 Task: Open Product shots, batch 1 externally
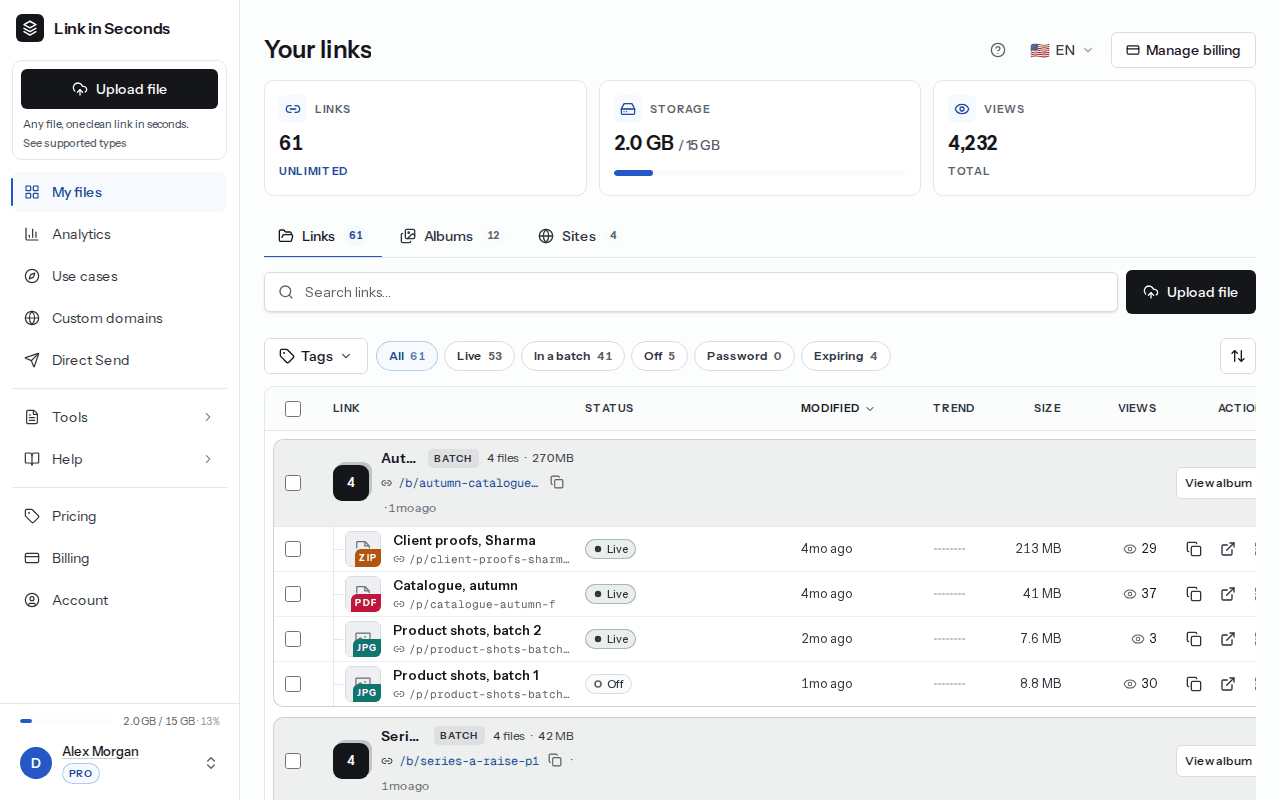(1228, 684)
